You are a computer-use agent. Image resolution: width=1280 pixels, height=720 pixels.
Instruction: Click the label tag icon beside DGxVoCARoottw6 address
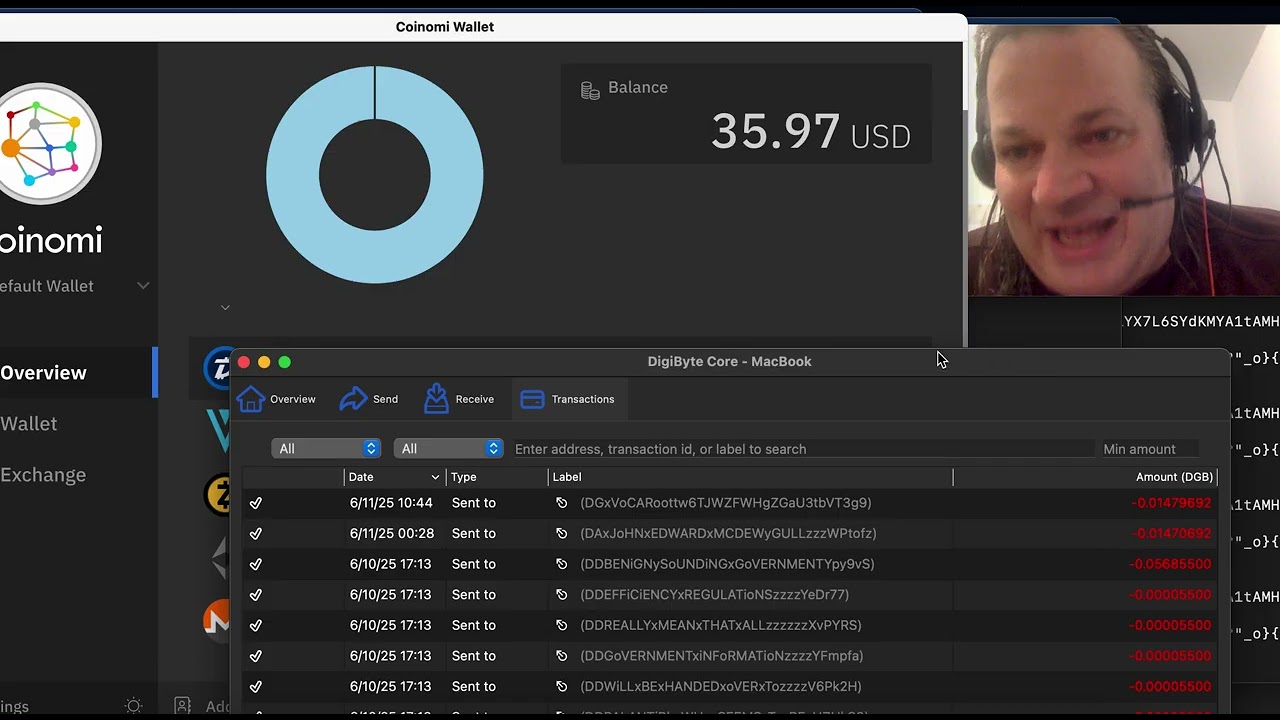pos(562,503)
